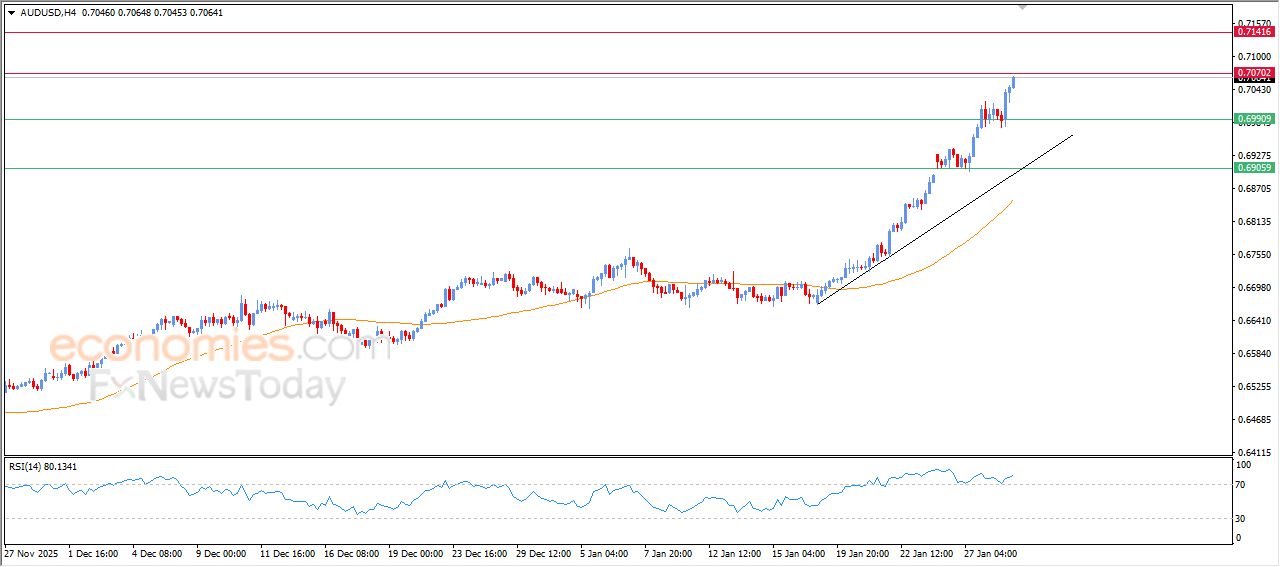Click the 0.66410 value on price axis
The height and width of the screenshot is (567, 1280).
[x=1254, y=321]
